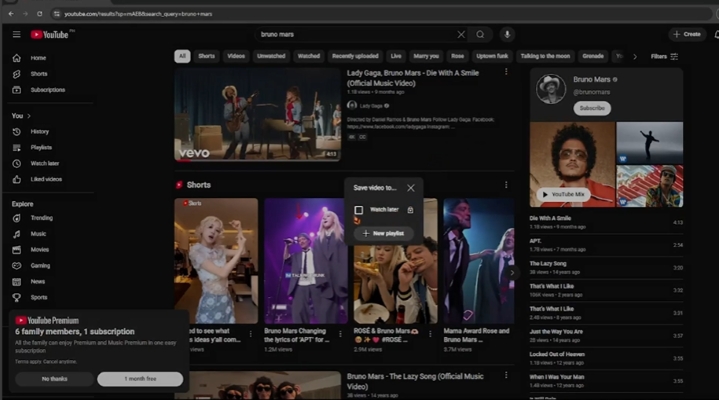
Task: Play APT. from the mix list
Action: point(606,245)
